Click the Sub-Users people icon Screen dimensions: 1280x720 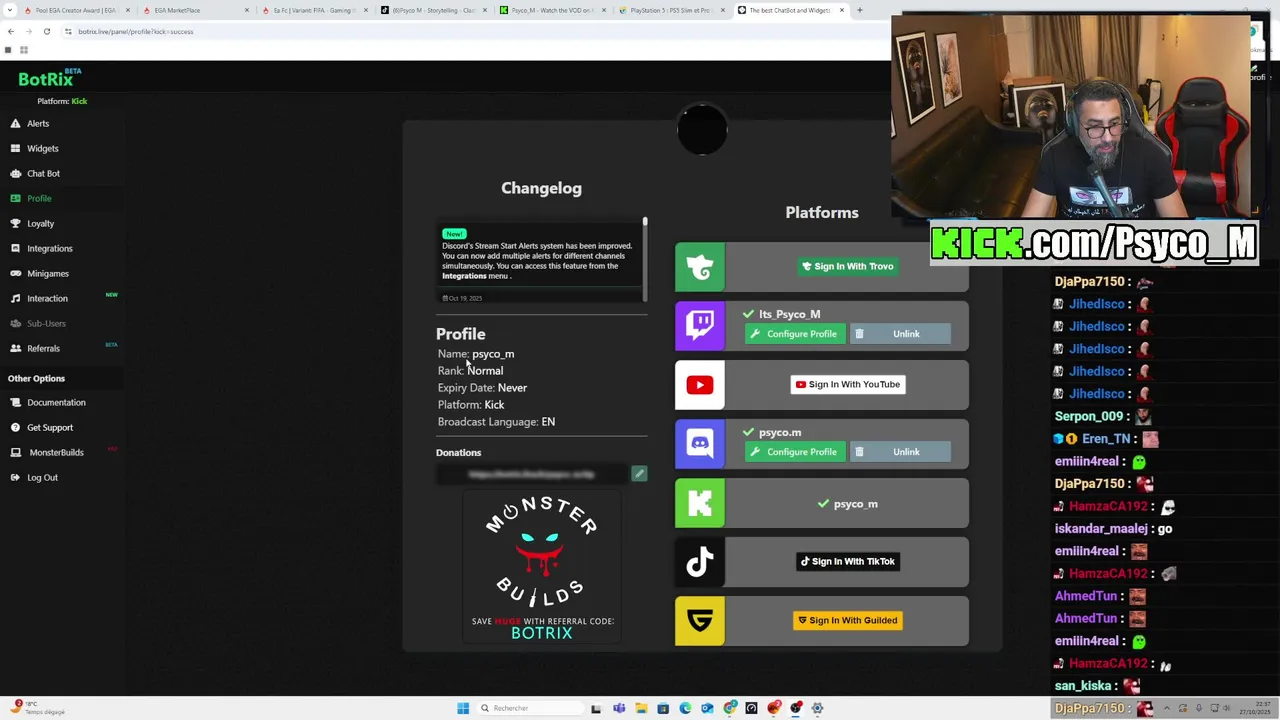[x=16, y=323]
